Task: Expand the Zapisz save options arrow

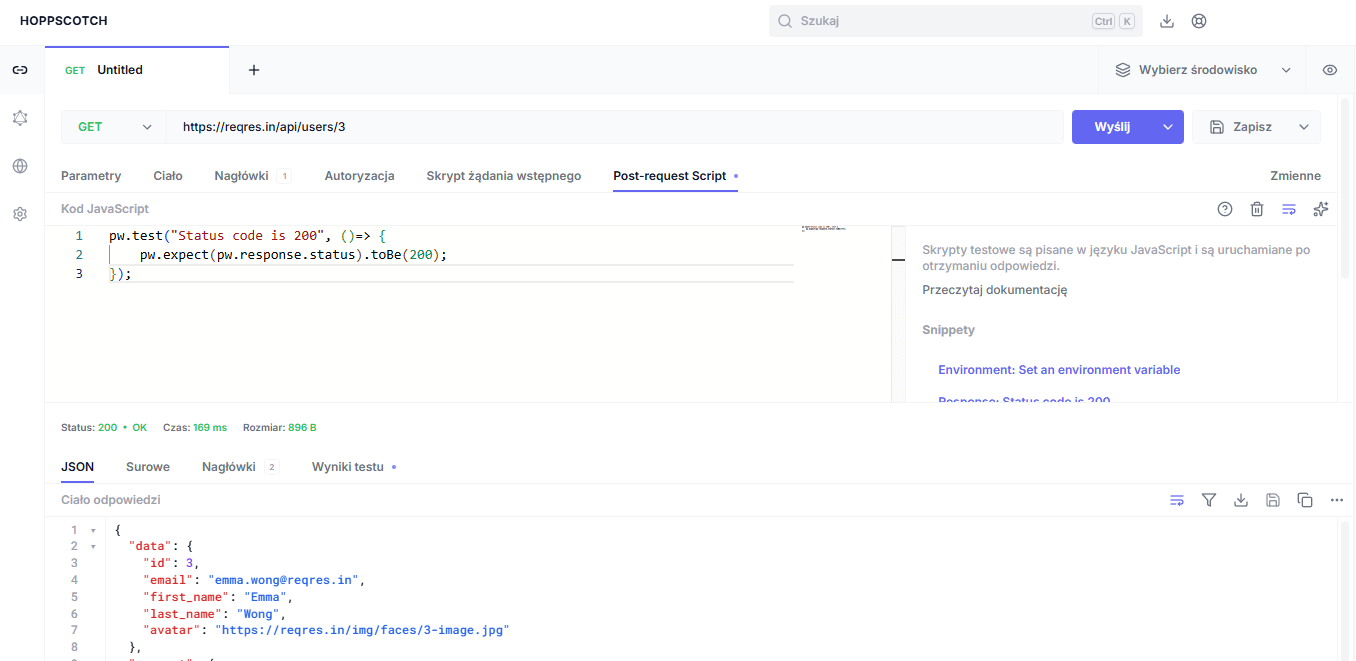Action: (1304, 127)
